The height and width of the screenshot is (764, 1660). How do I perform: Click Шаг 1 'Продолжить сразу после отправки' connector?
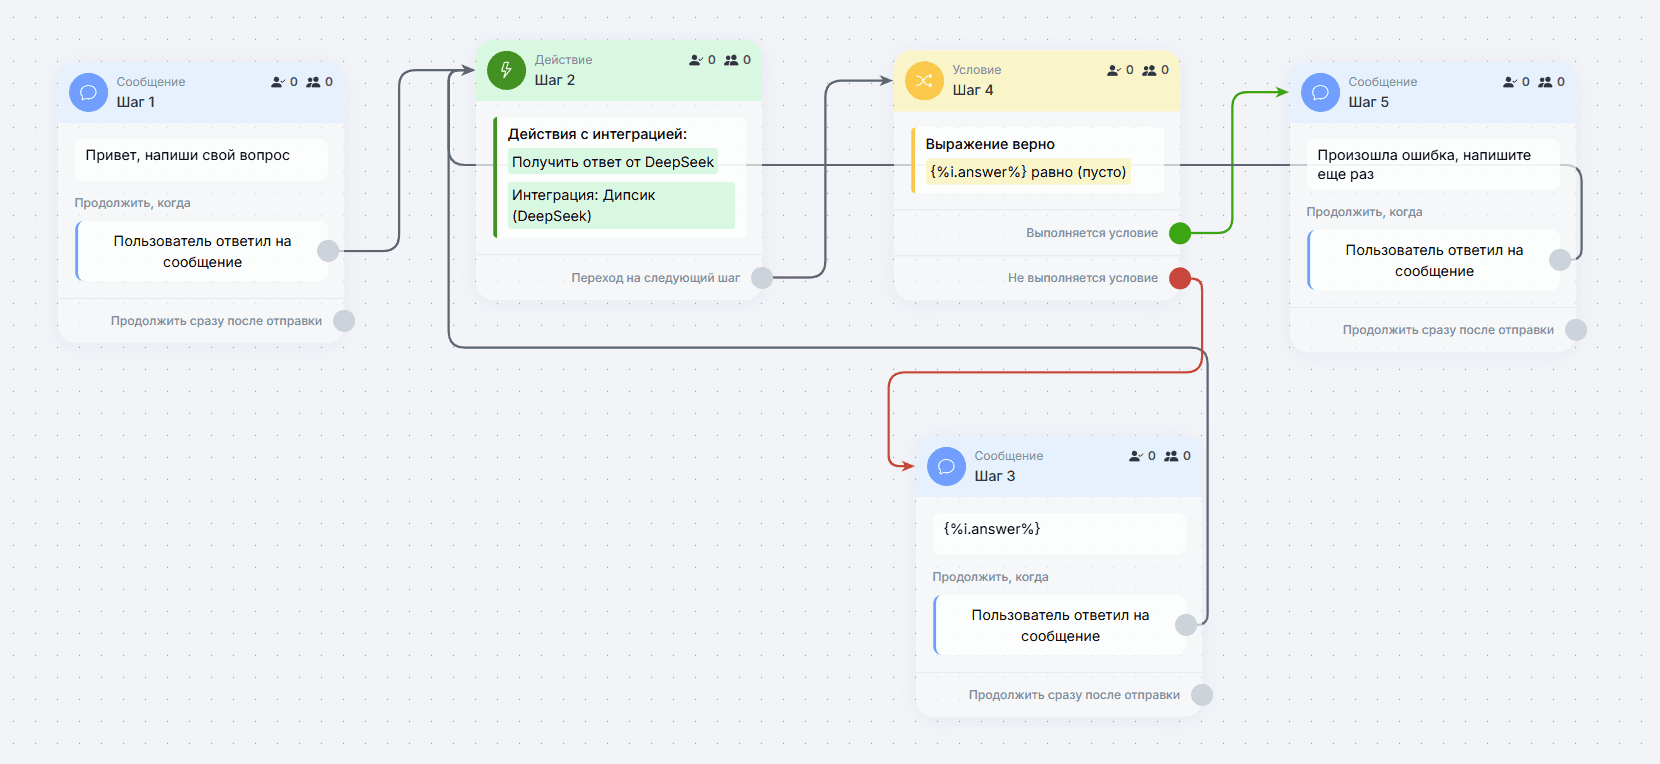344,321
